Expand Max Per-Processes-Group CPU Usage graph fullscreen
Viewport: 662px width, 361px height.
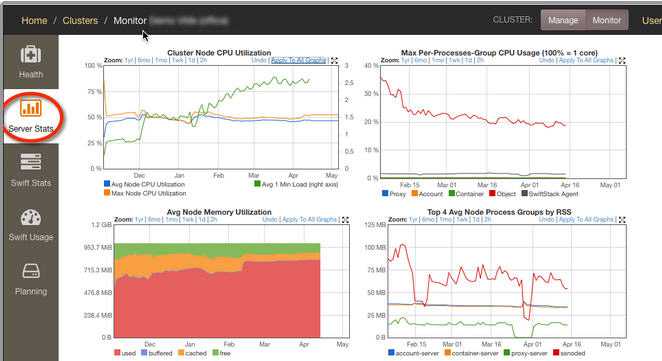(622, 60)
